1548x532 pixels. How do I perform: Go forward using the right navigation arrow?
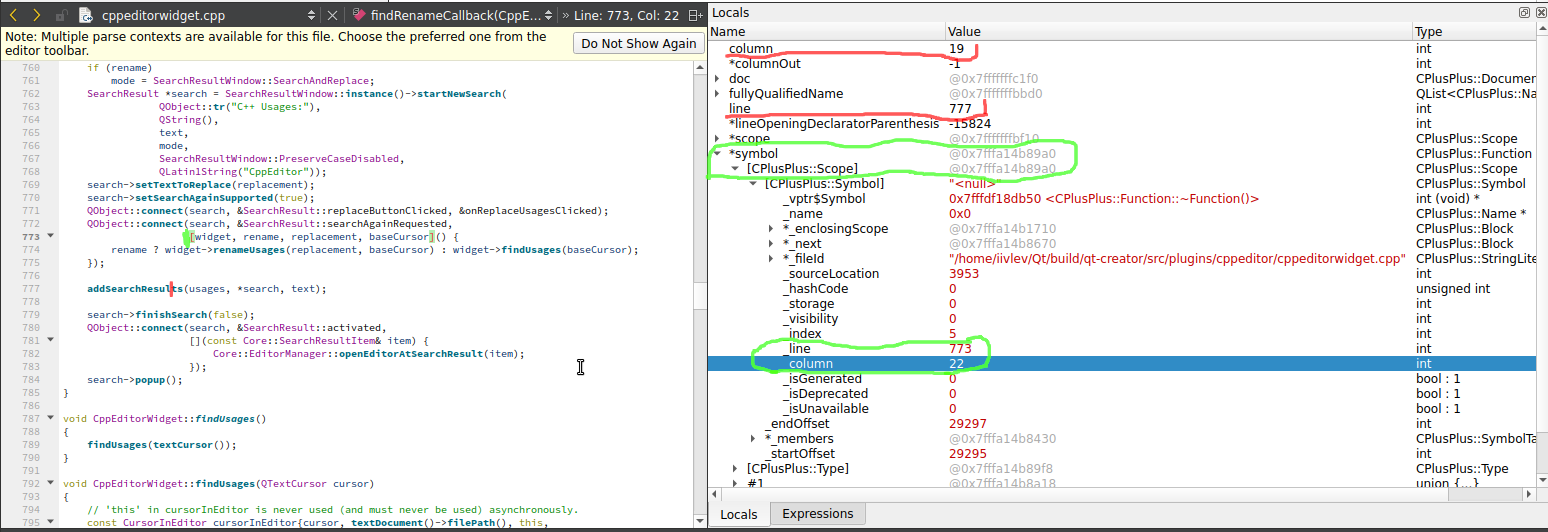tap(37, 15)
